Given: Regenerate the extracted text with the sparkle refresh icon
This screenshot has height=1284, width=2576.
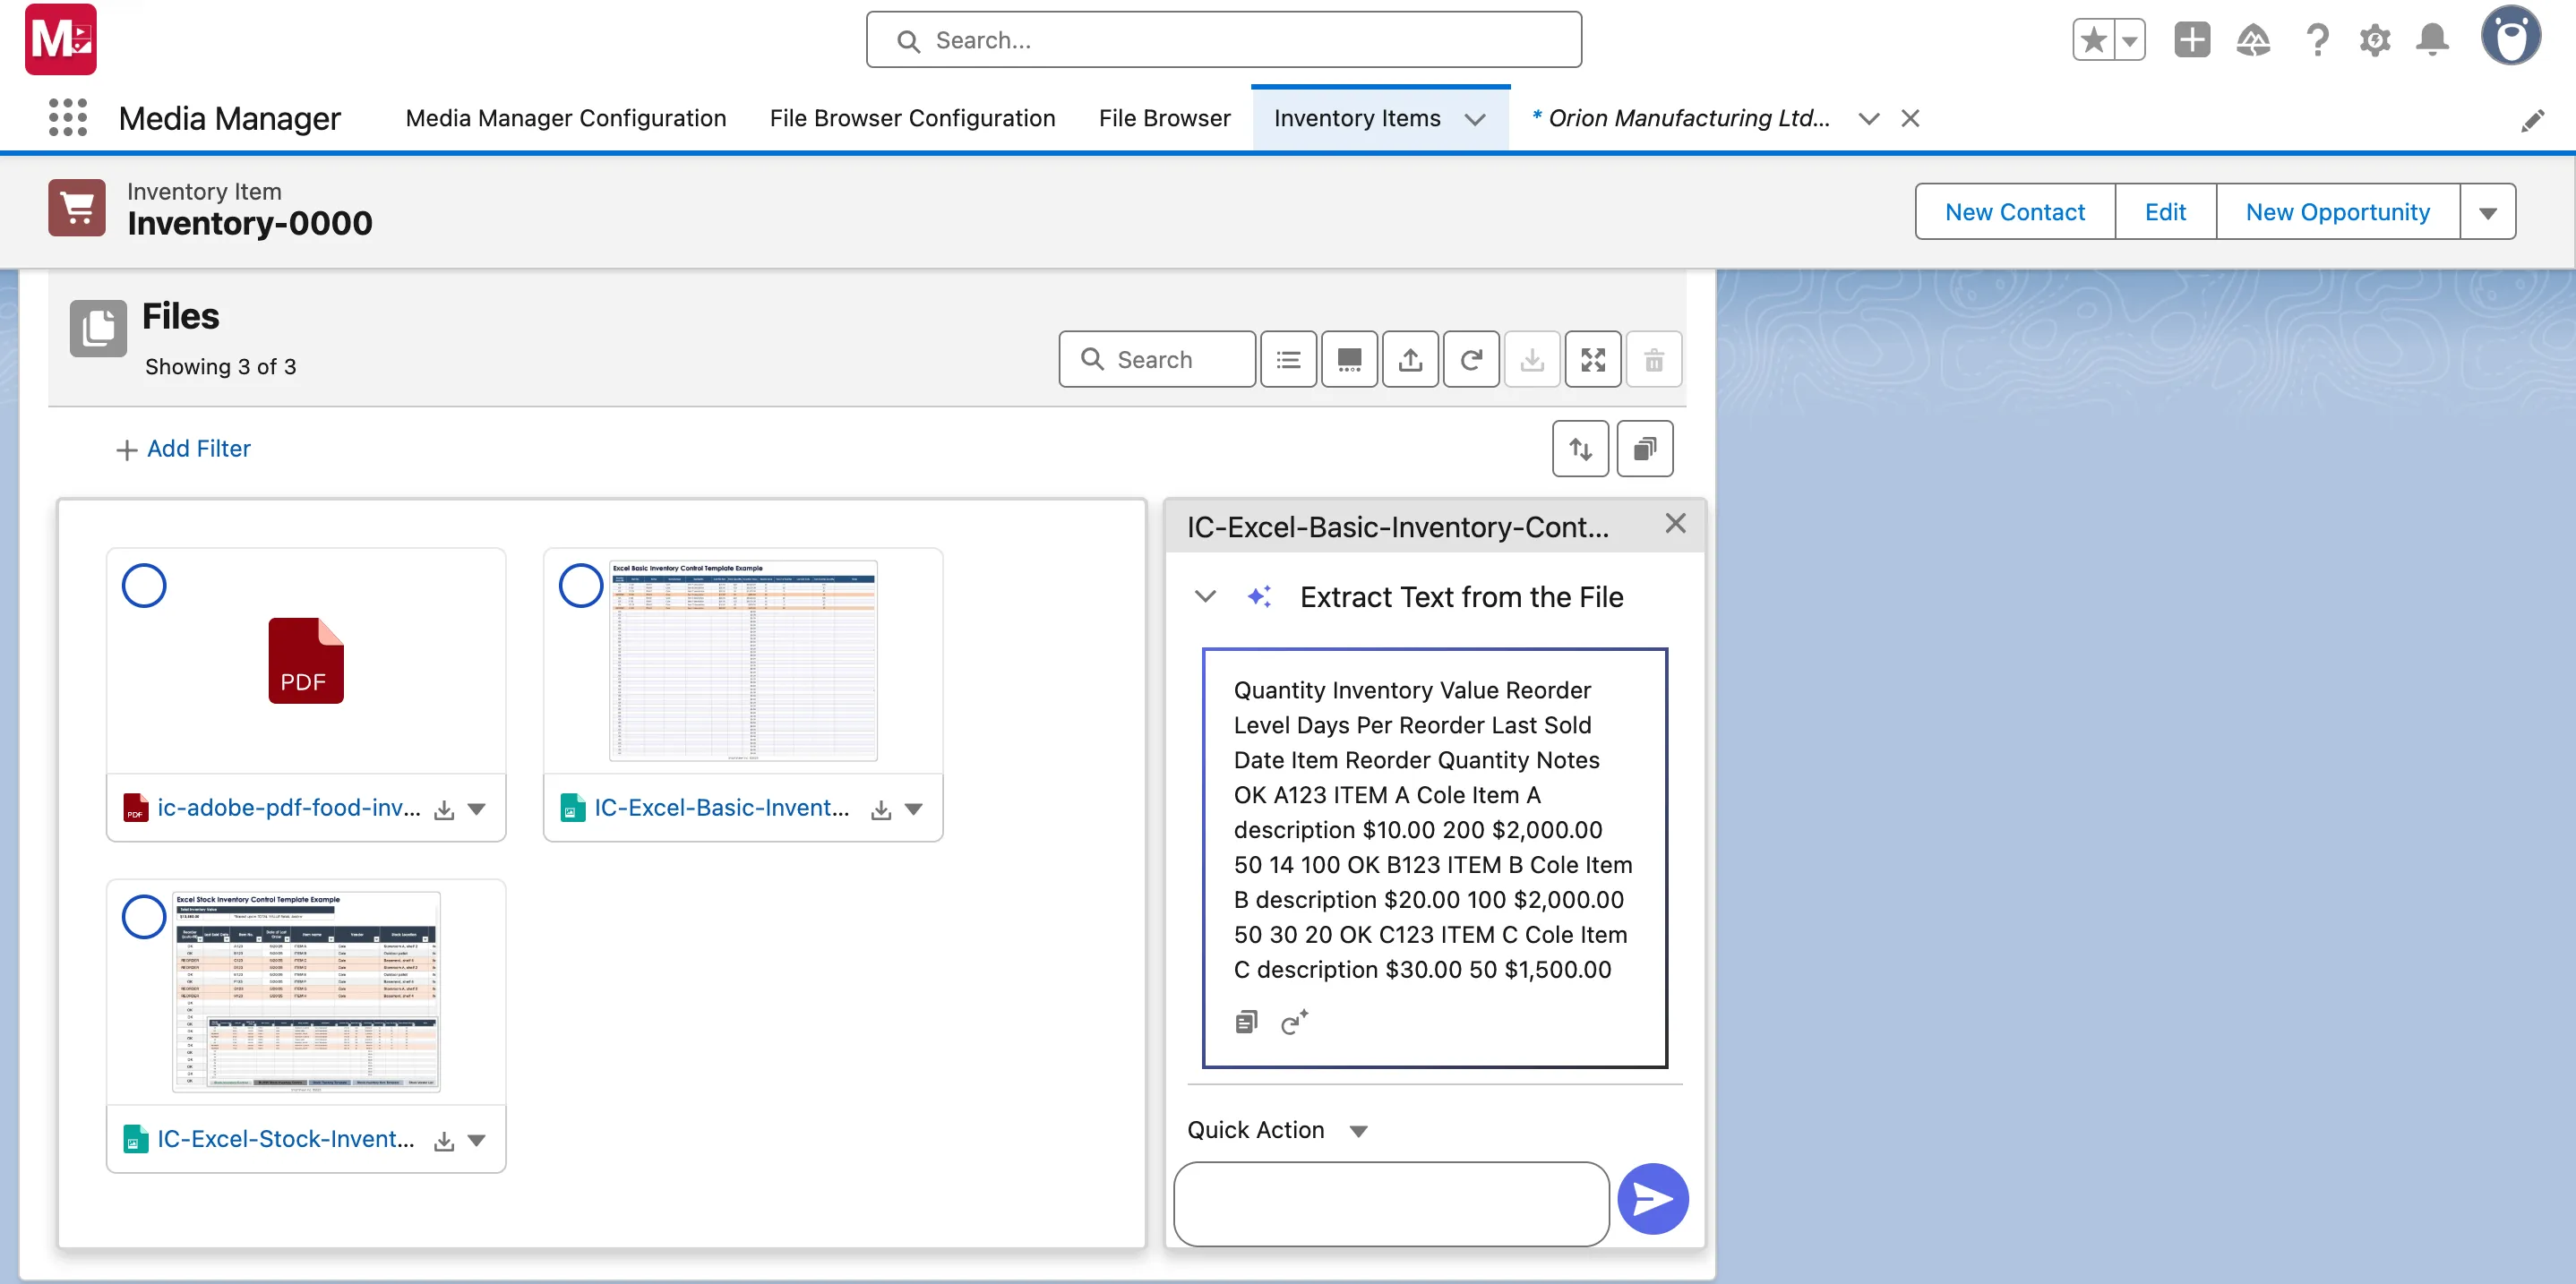Looking at the screenshot, I should point(1294,1022).
